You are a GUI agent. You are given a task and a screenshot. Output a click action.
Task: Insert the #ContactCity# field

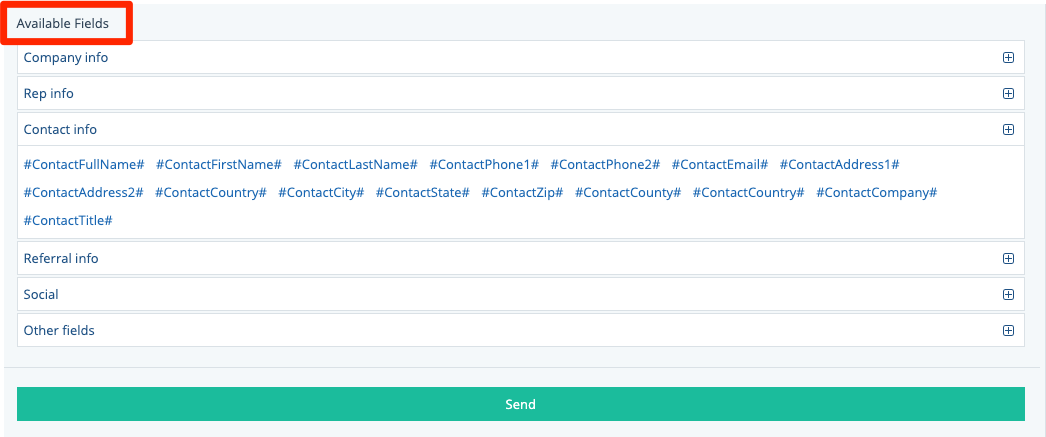321,192
